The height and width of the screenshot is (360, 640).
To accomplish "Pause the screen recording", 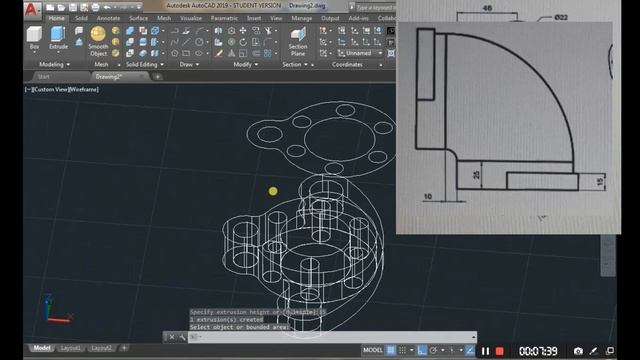I will [x=485, y=351].
